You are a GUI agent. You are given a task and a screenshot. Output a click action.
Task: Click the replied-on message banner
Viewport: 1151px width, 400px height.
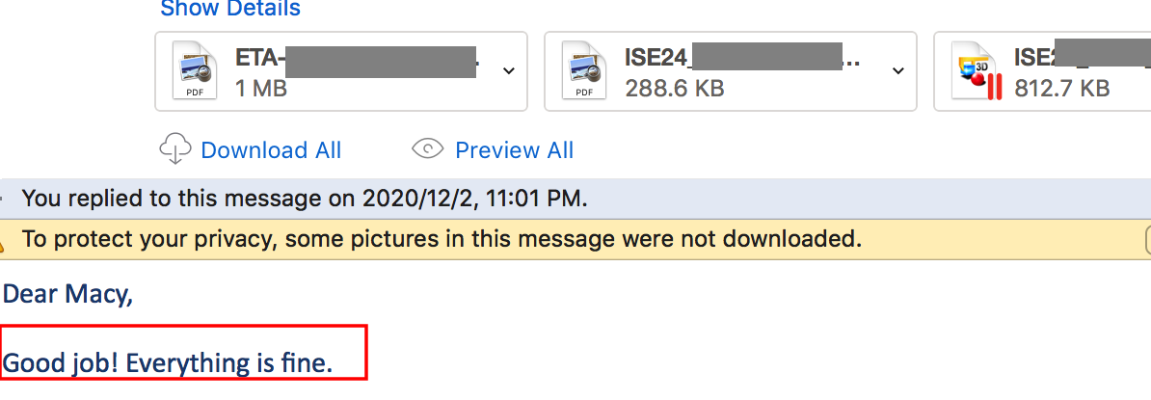tap(576, 198)
